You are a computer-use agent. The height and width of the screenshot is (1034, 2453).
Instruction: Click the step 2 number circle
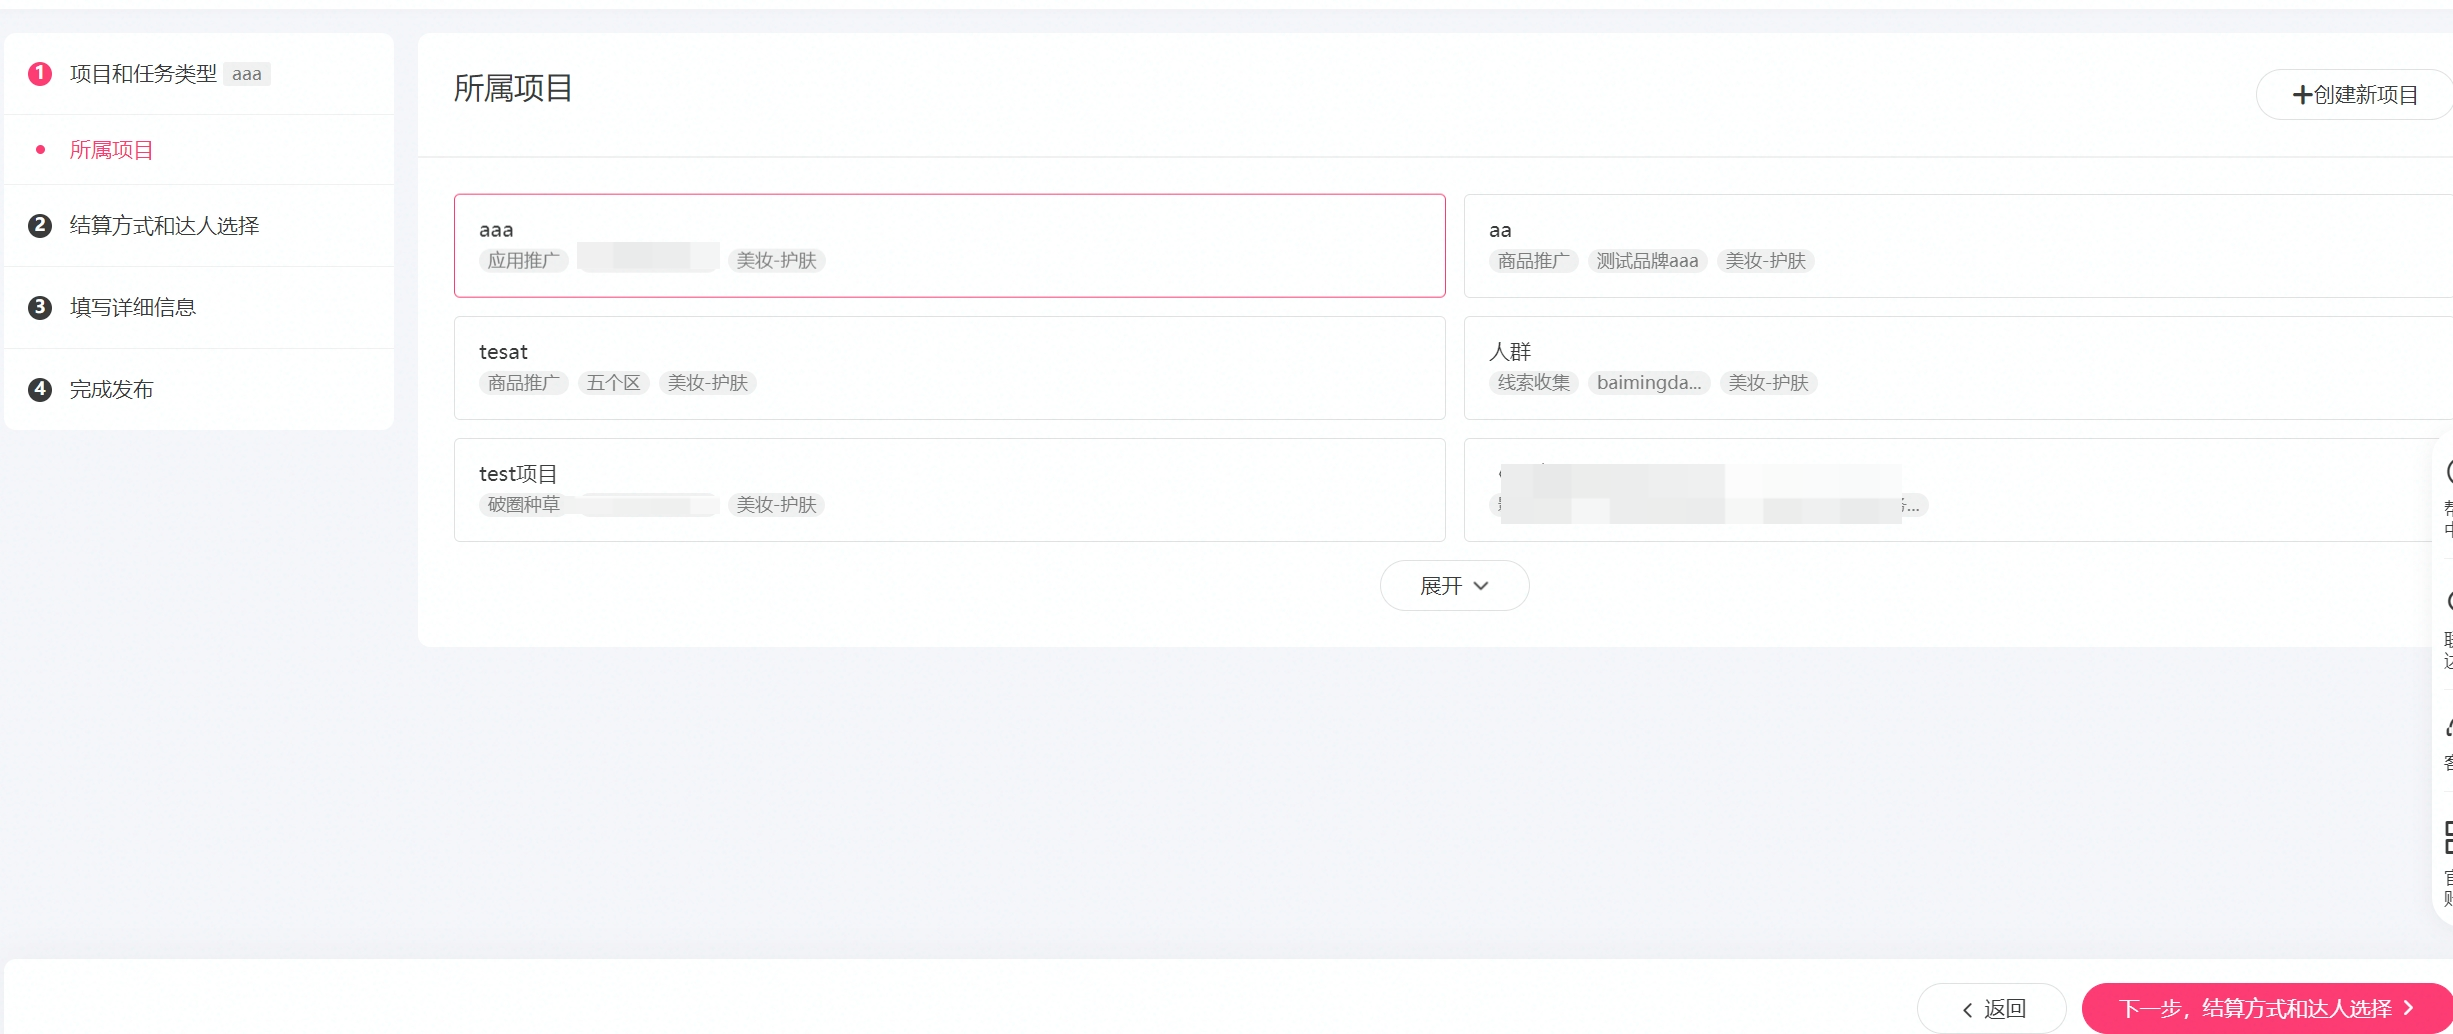tap(40, 226)
